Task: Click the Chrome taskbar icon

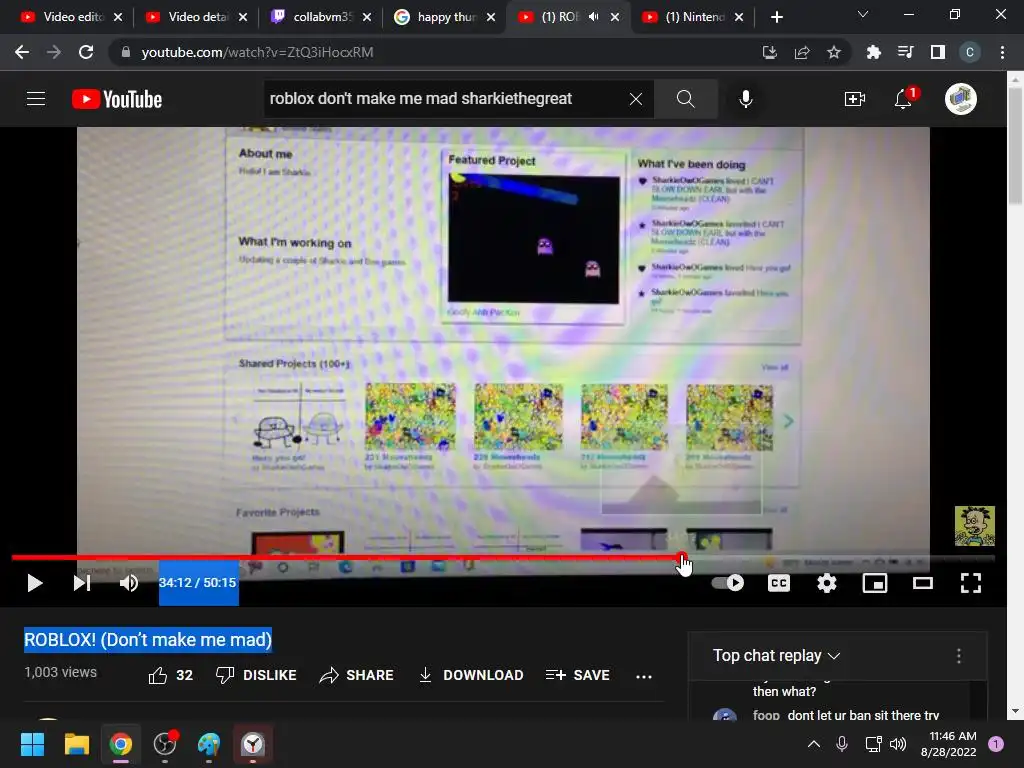Action: pos(121,744)
